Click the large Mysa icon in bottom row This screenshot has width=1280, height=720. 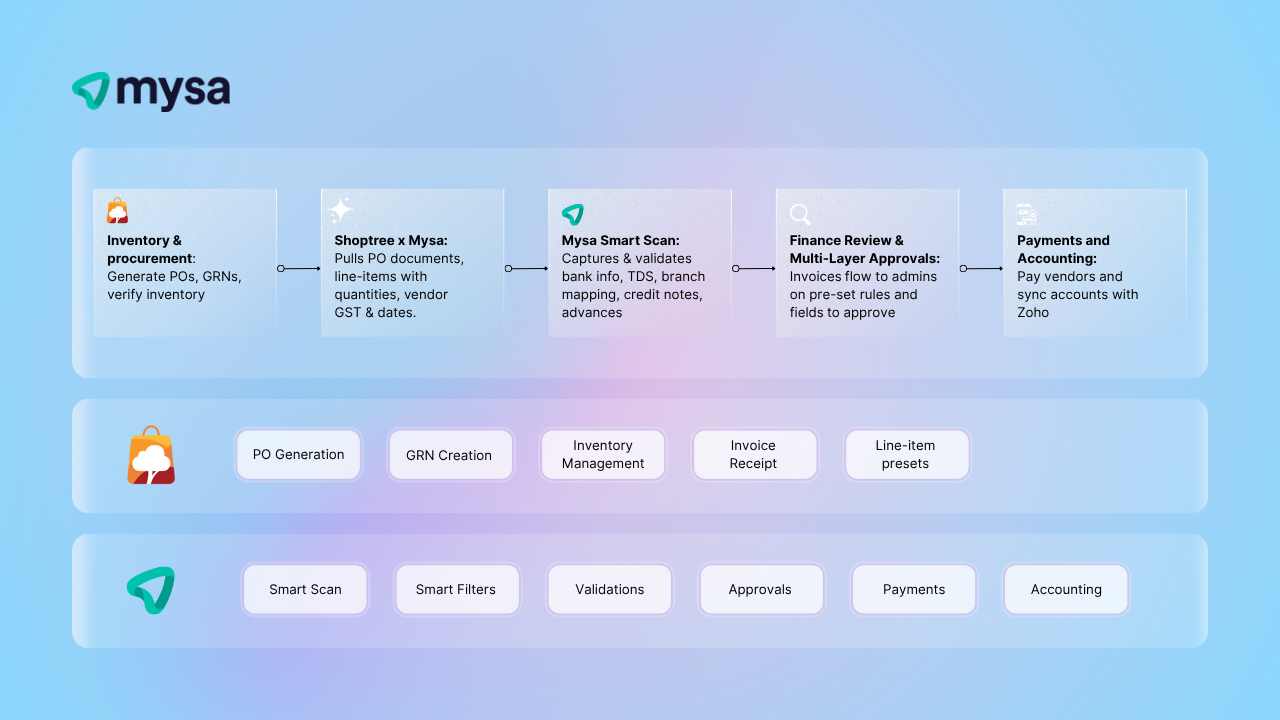point(151,590)
